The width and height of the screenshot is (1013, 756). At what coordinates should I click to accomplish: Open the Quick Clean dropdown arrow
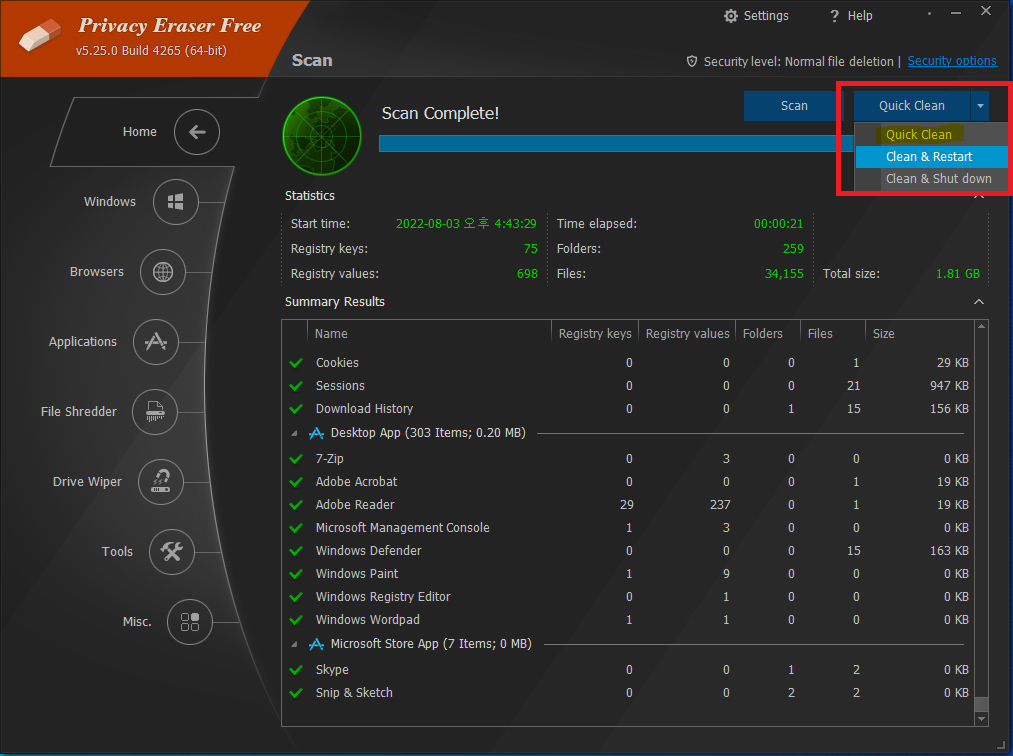[980, 106]
